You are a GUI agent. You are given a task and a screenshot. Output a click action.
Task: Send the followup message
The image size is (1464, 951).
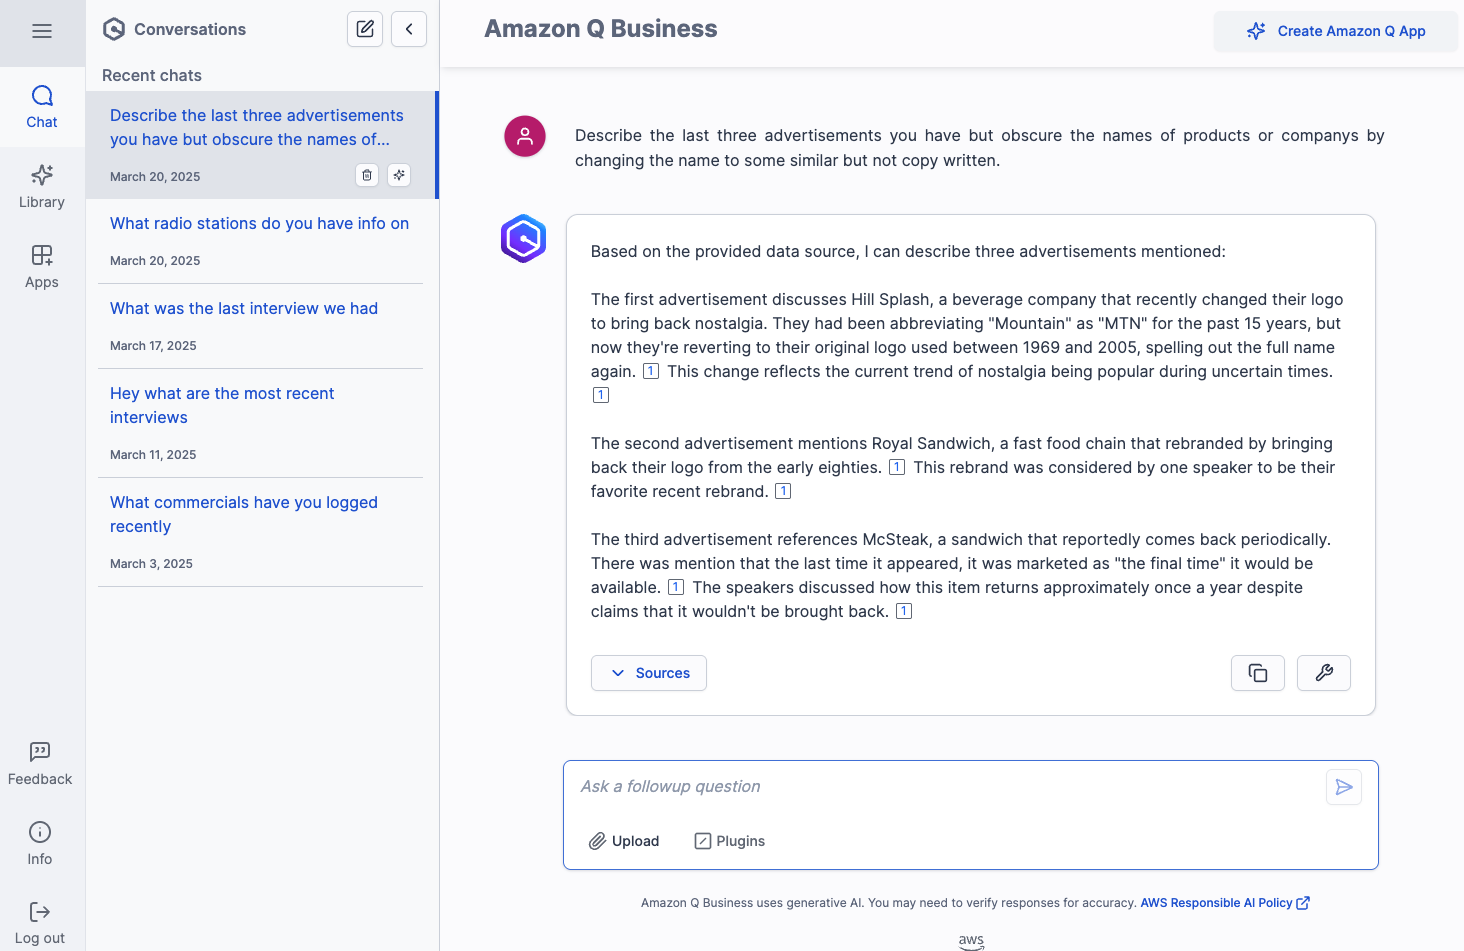(x=1344, y=787)
